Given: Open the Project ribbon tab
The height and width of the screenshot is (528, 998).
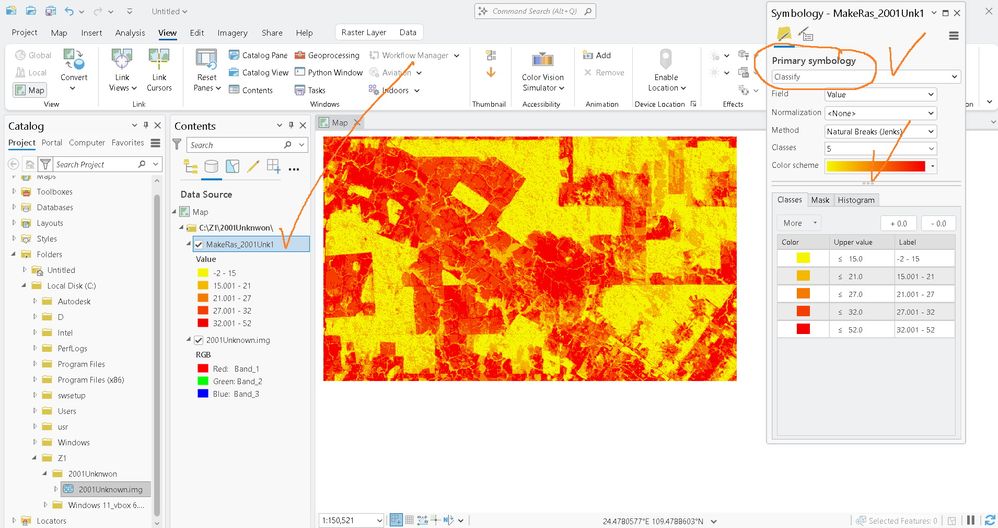Looking at the screenshot, I should (24, 32).
